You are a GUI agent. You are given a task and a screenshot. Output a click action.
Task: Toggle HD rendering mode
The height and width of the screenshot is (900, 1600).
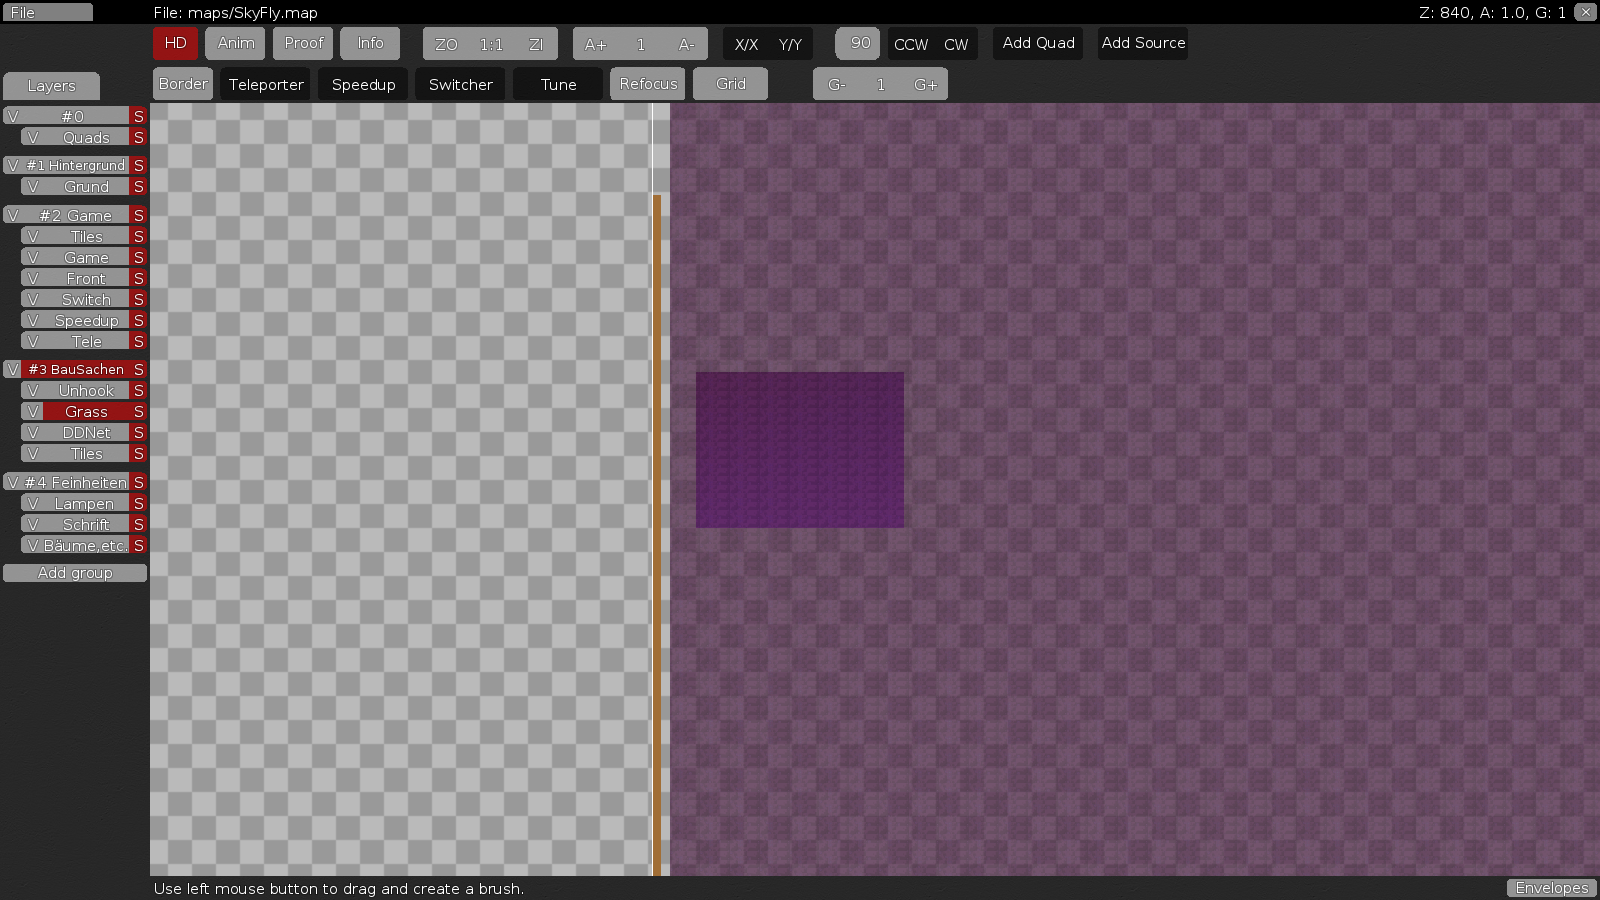(175, 43)
